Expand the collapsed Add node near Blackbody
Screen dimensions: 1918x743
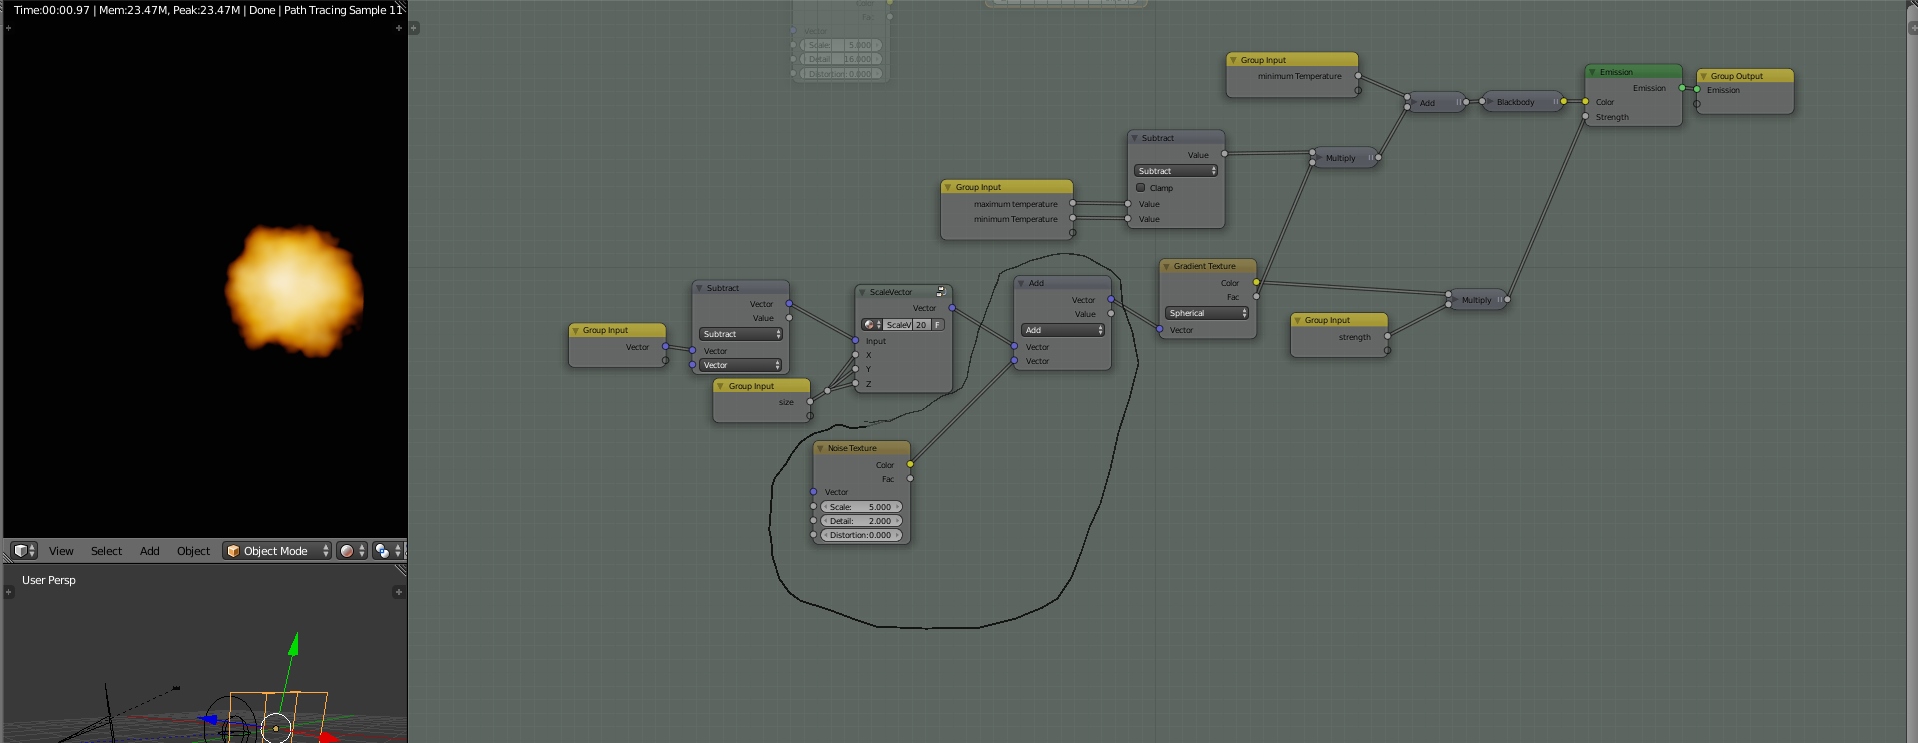1413,103
